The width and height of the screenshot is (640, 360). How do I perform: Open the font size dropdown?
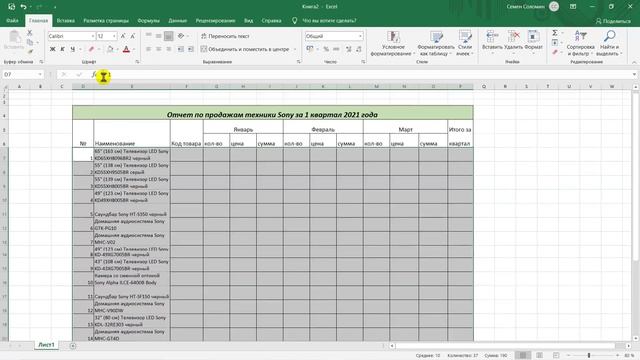[114, 36]
